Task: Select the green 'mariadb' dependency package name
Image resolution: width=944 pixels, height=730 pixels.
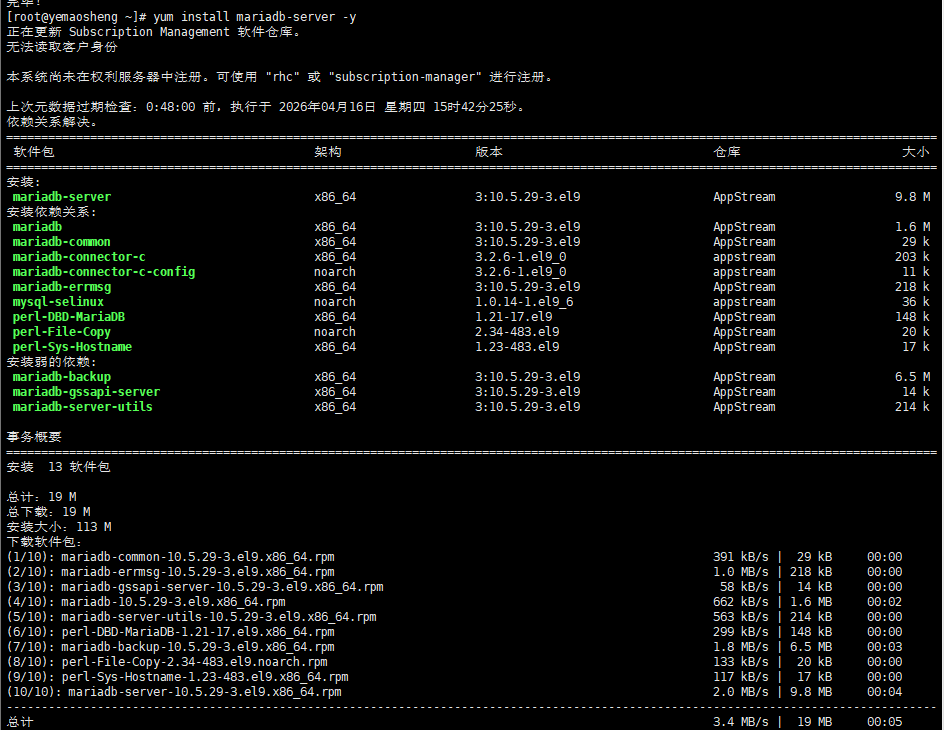Action: point(37,227)
